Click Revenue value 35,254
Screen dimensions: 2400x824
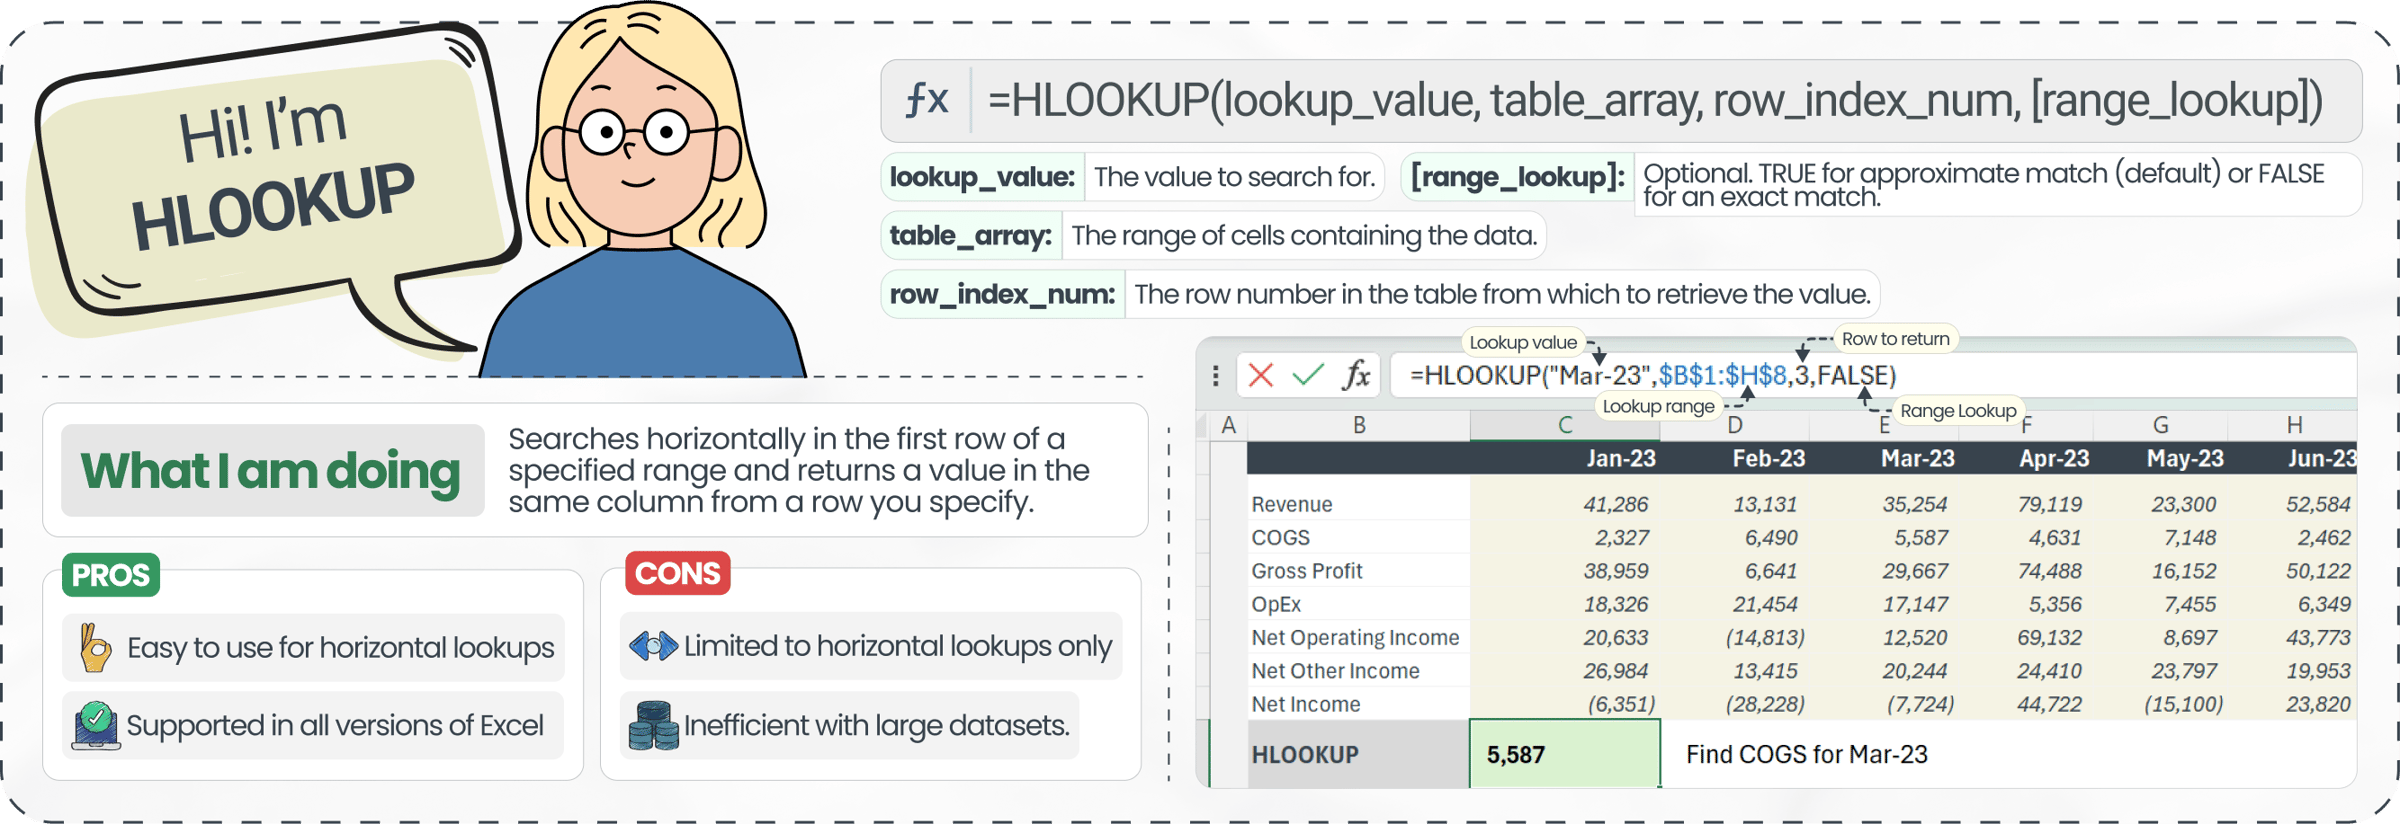pyautogui.click(x=1915, y=504)
